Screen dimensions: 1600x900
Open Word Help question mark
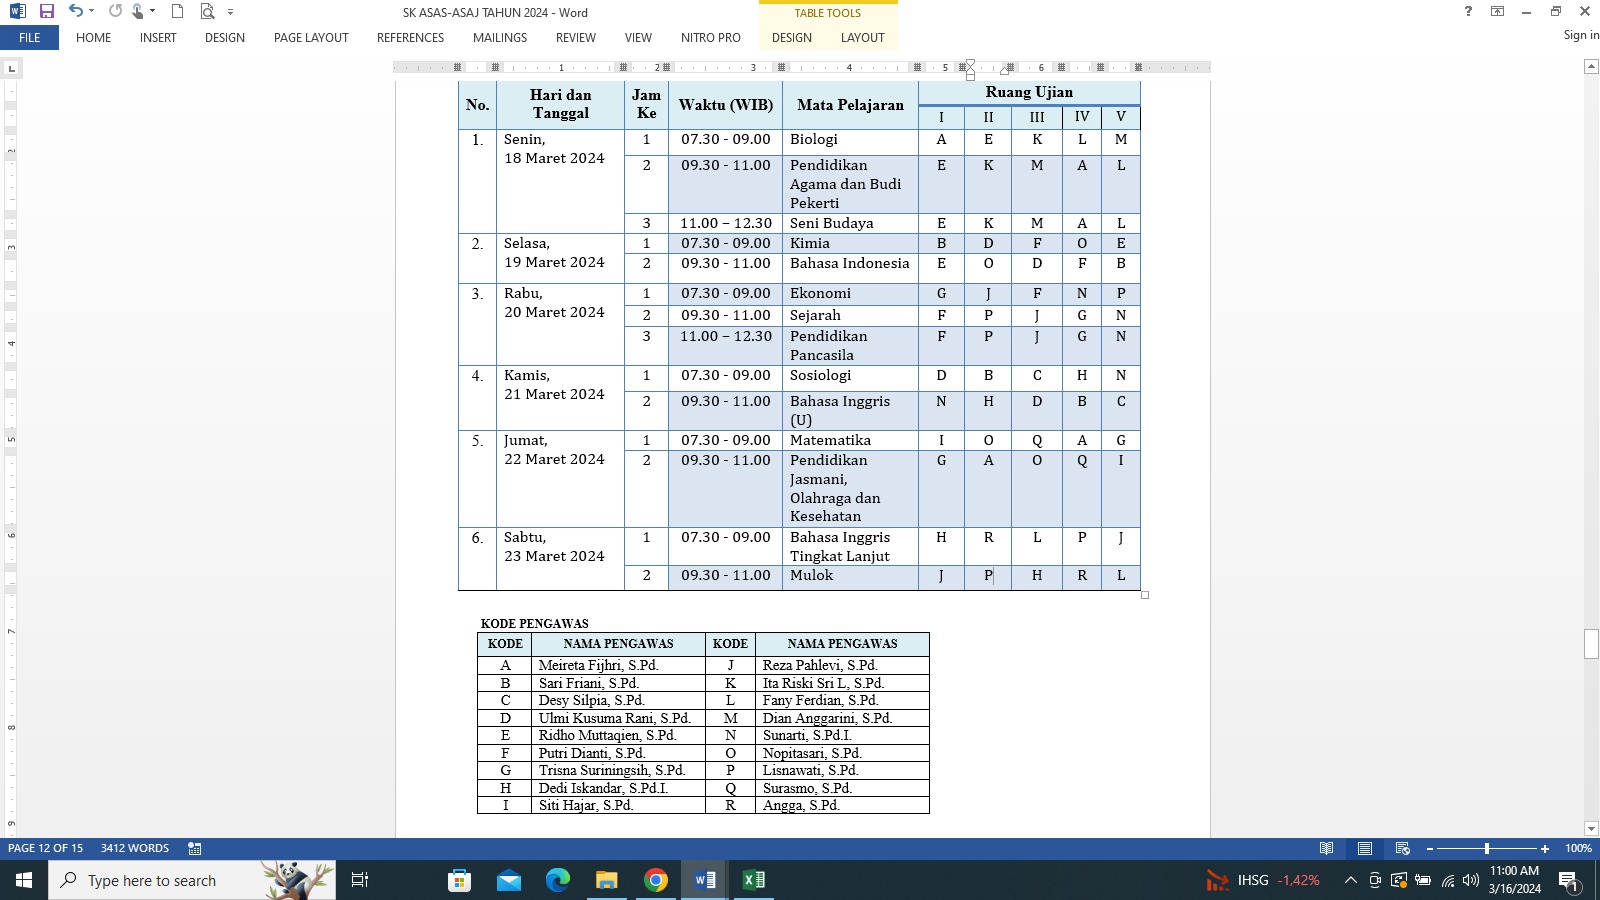[x=1468, y=12]
